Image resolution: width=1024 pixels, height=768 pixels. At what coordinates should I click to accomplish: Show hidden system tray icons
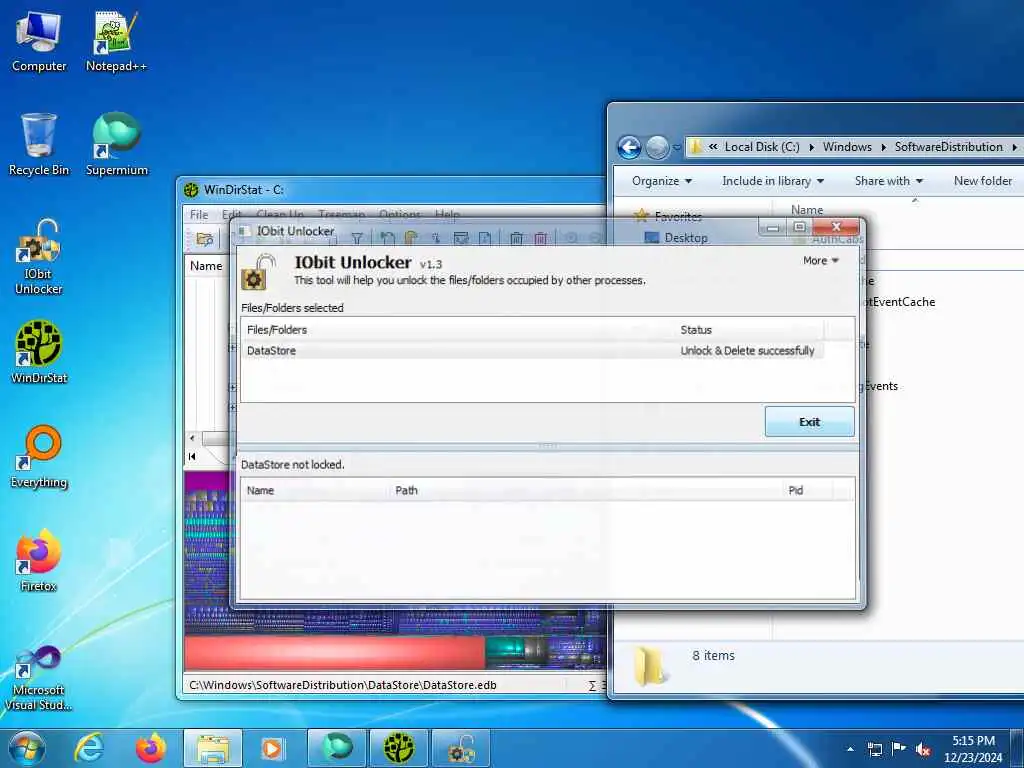850,749
